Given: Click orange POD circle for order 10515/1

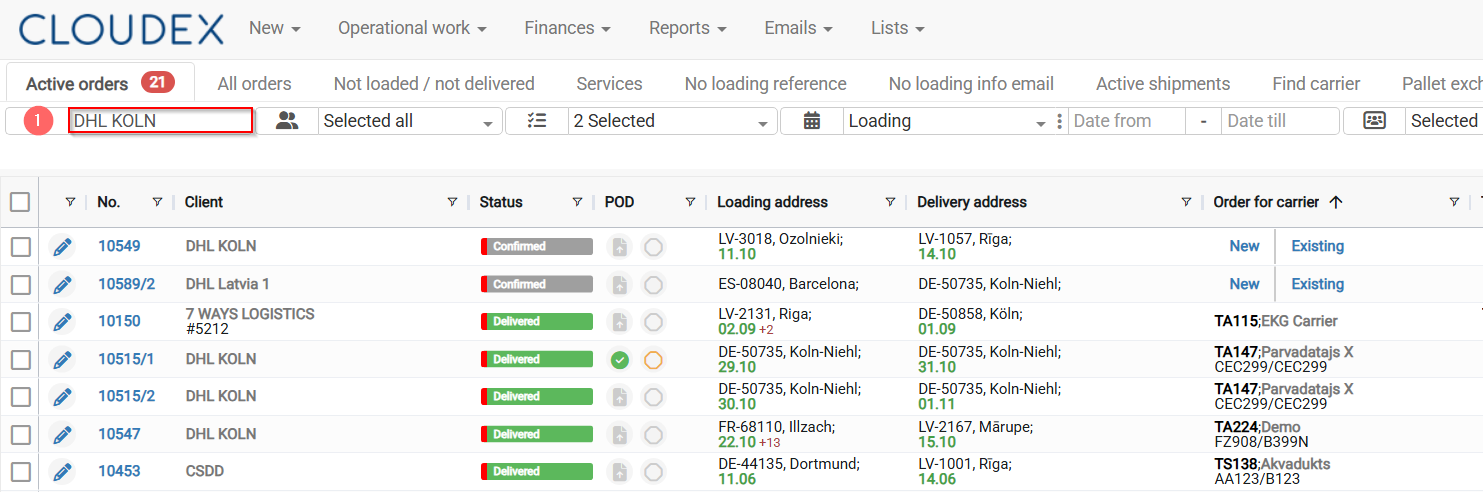Looking at the screenshot, I should click(x=653, y=360).
